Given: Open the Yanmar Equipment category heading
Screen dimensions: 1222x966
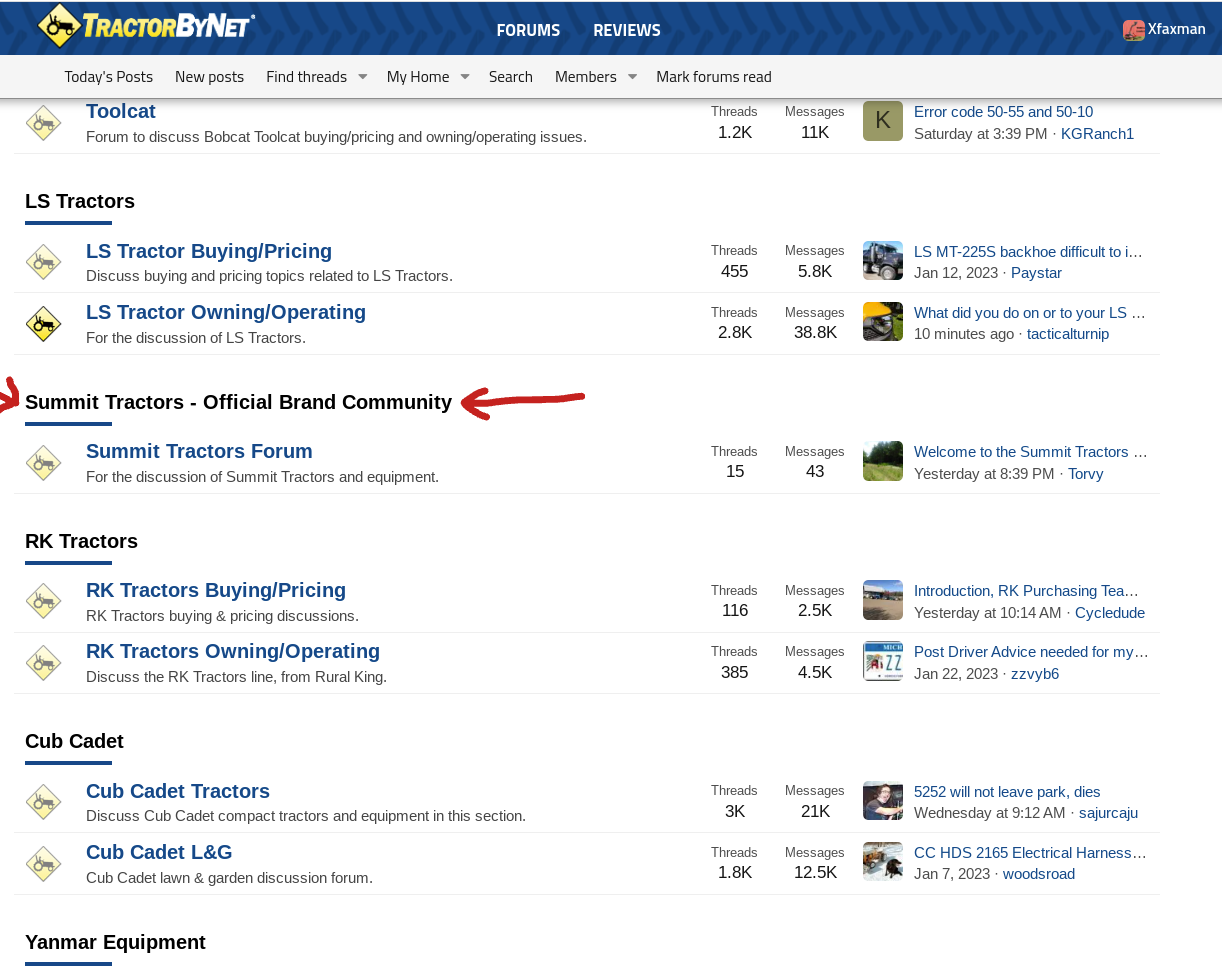Looking at the screenshot, I should pos(115,942).
